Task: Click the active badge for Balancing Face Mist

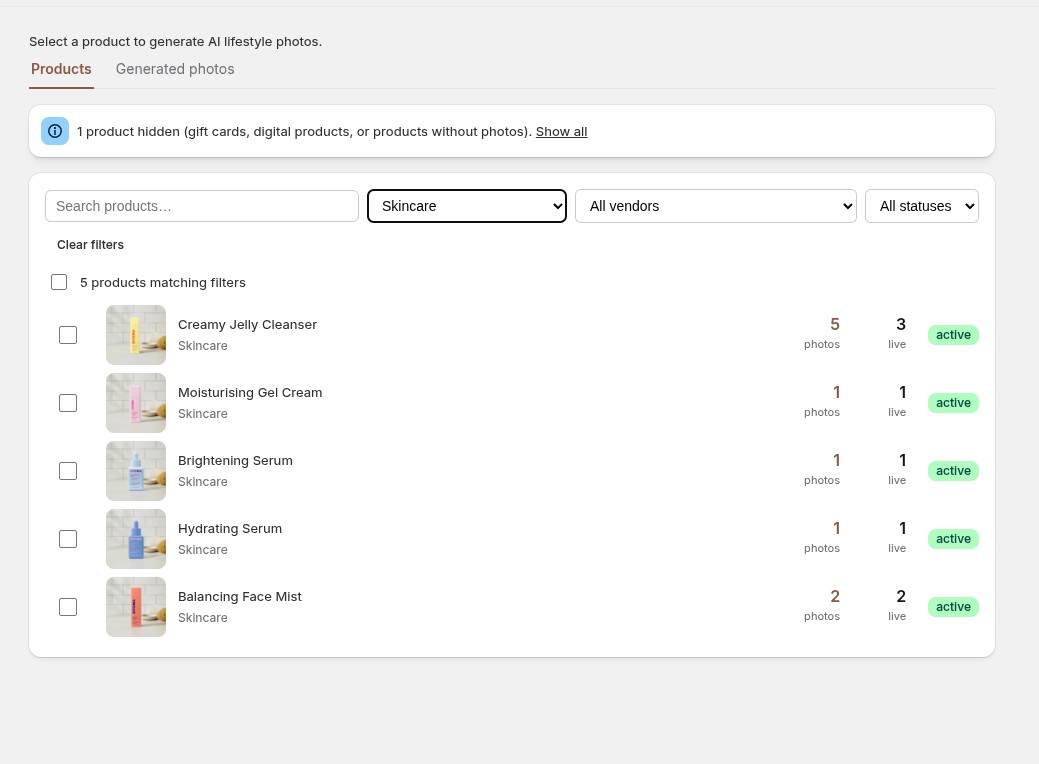Action: coord(953,607)
